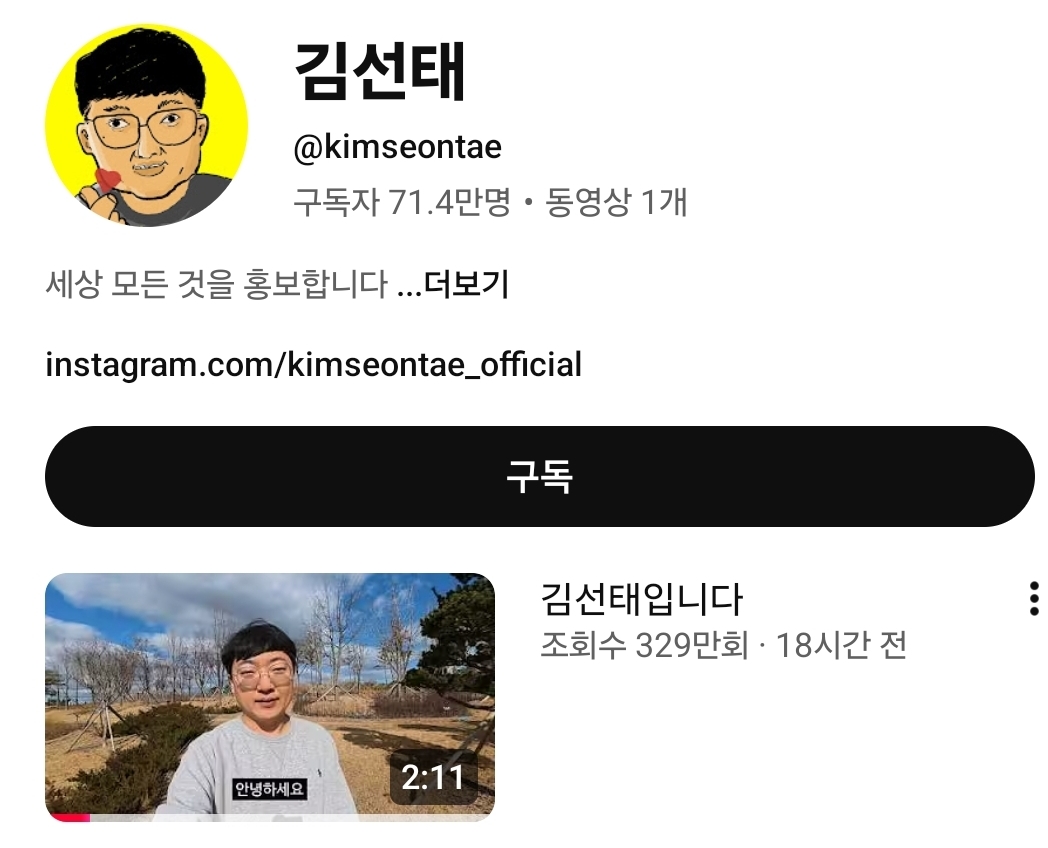
Task: Open instagram.com/kimseontae_official link
Action: click(x=313, y=365)
